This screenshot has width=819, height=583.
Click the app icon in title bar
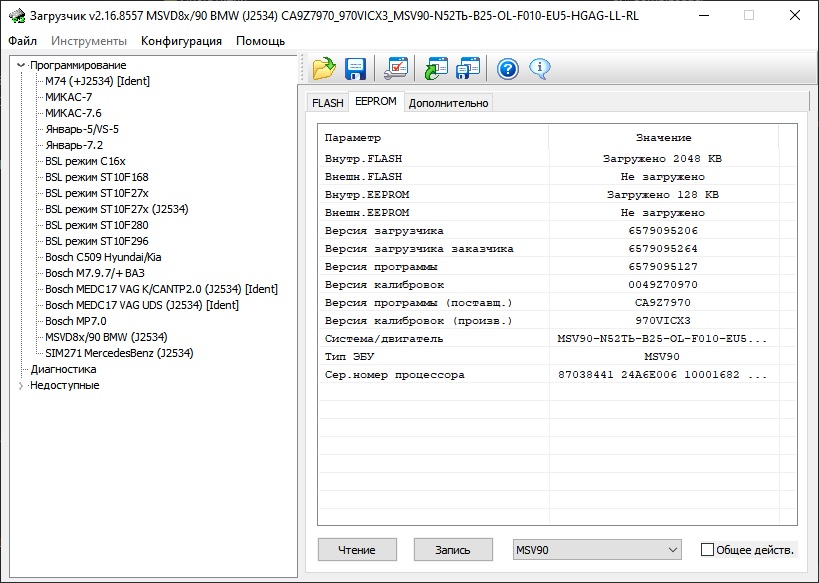17,15
